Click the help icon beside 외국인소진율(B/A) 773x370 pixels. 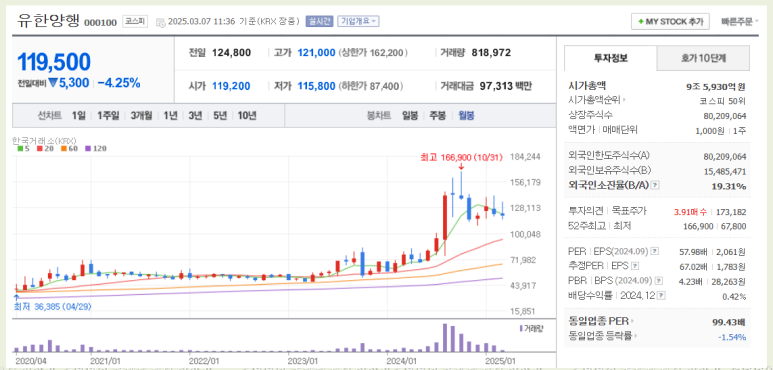pos(655,185)
